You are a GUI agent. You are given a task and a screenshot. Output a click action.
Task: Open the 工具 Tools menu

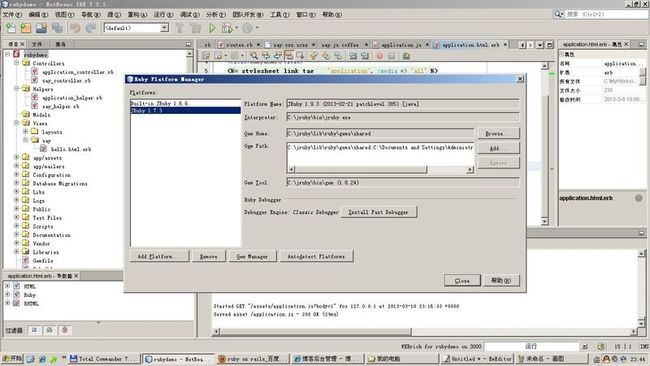click(x=279, y=15)
